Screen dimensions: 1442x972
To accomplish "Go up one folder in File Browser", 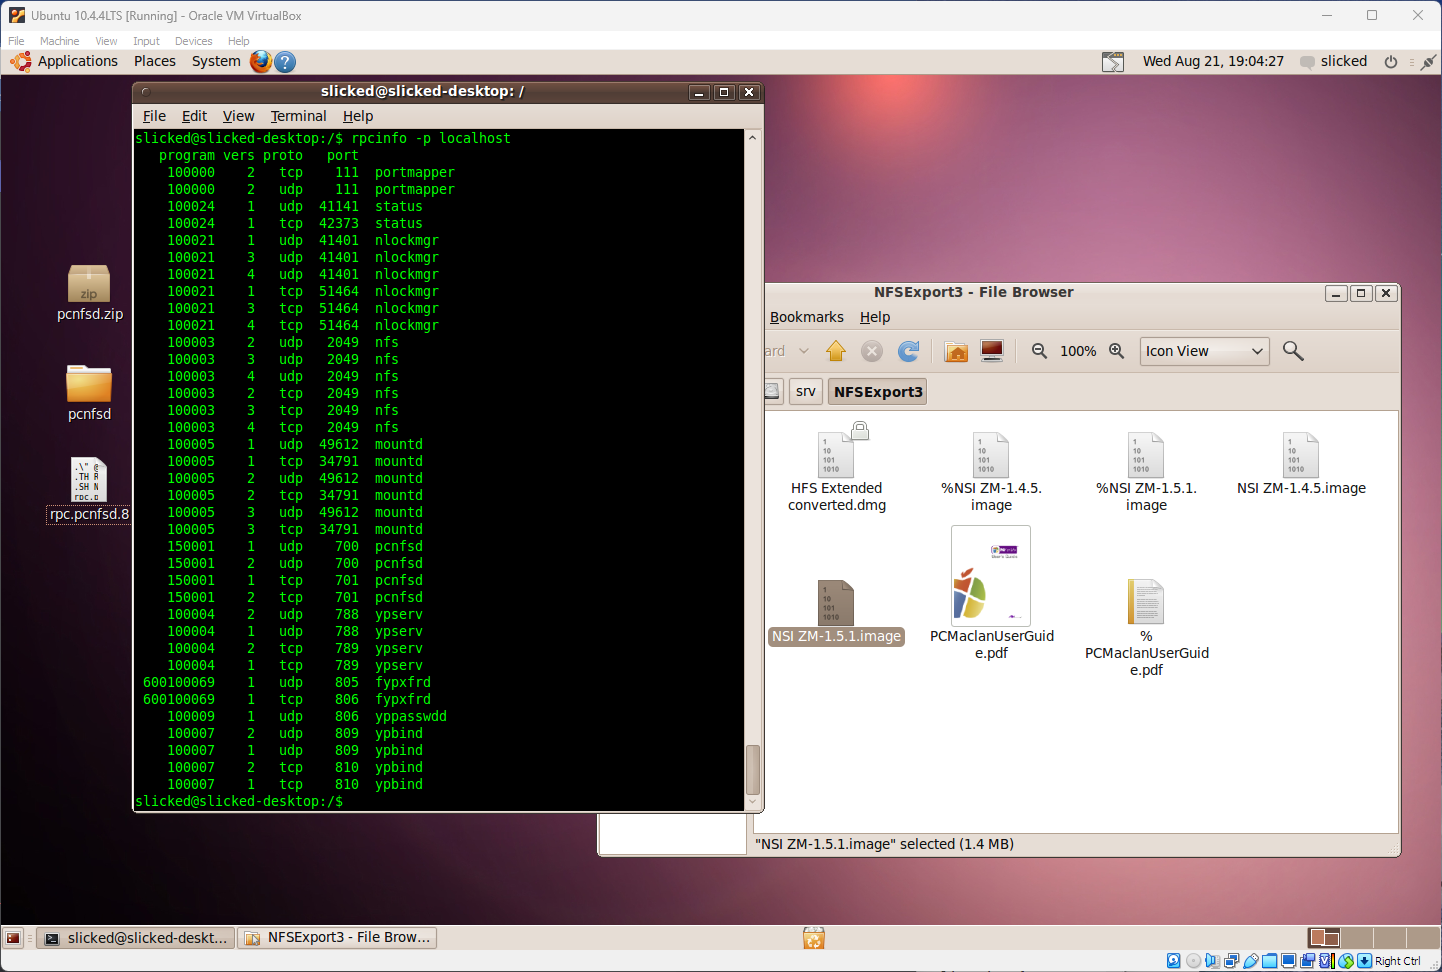I will 836,351.
